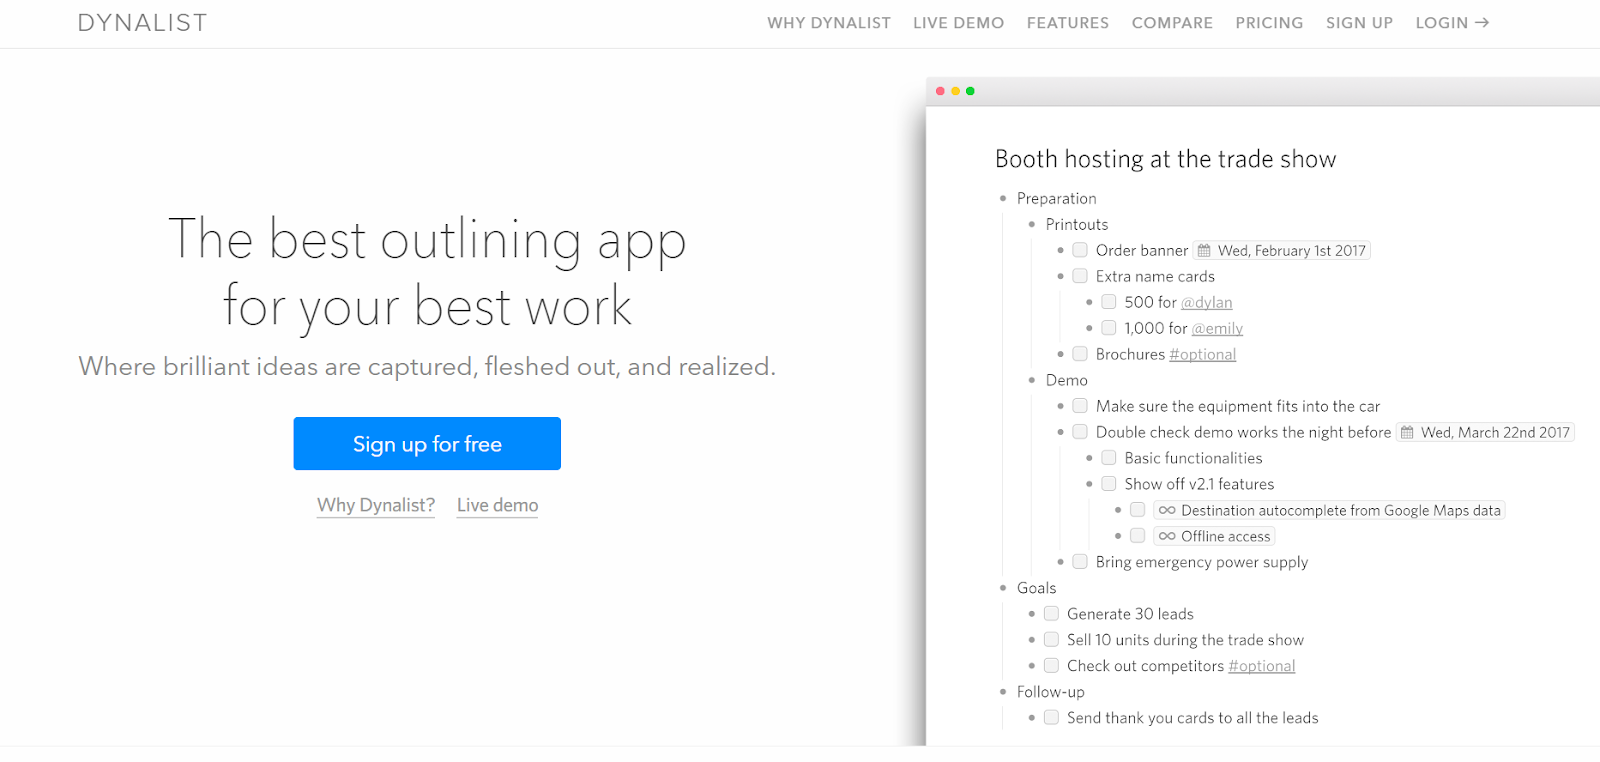Click the bullet beside Printouts
Screen dimensions: 1600x762
(1032, 225)
